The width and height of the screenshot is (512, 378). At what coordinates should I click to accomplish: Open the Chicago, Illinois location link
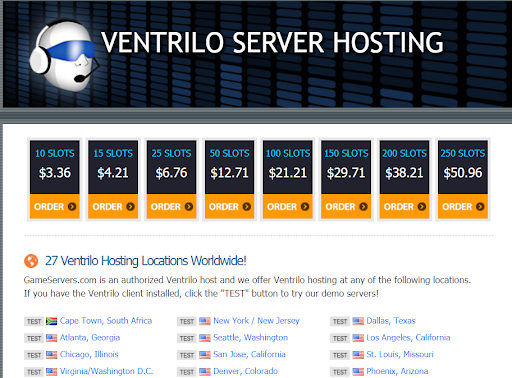89,354
